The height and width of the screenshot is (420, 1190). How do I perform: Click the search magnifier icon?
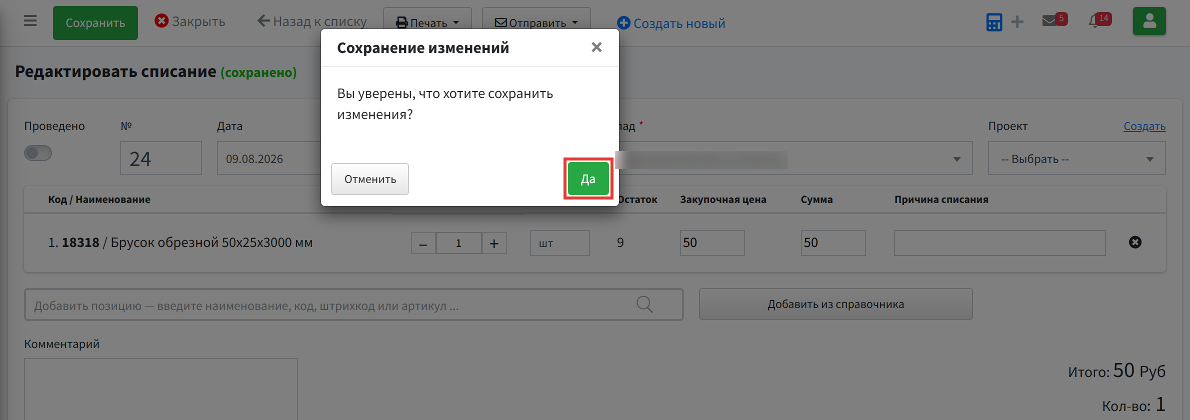click(x=644, y=305)
